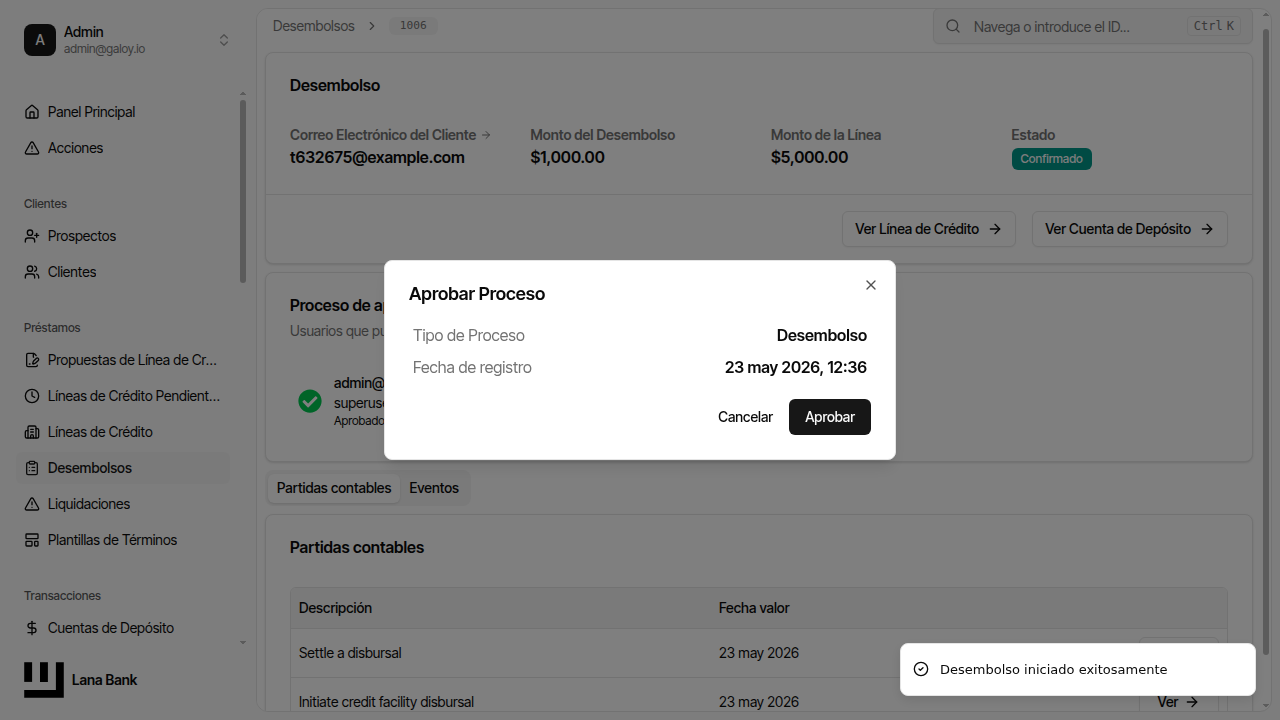Click the Fecha valor column header

coord(754,608)
